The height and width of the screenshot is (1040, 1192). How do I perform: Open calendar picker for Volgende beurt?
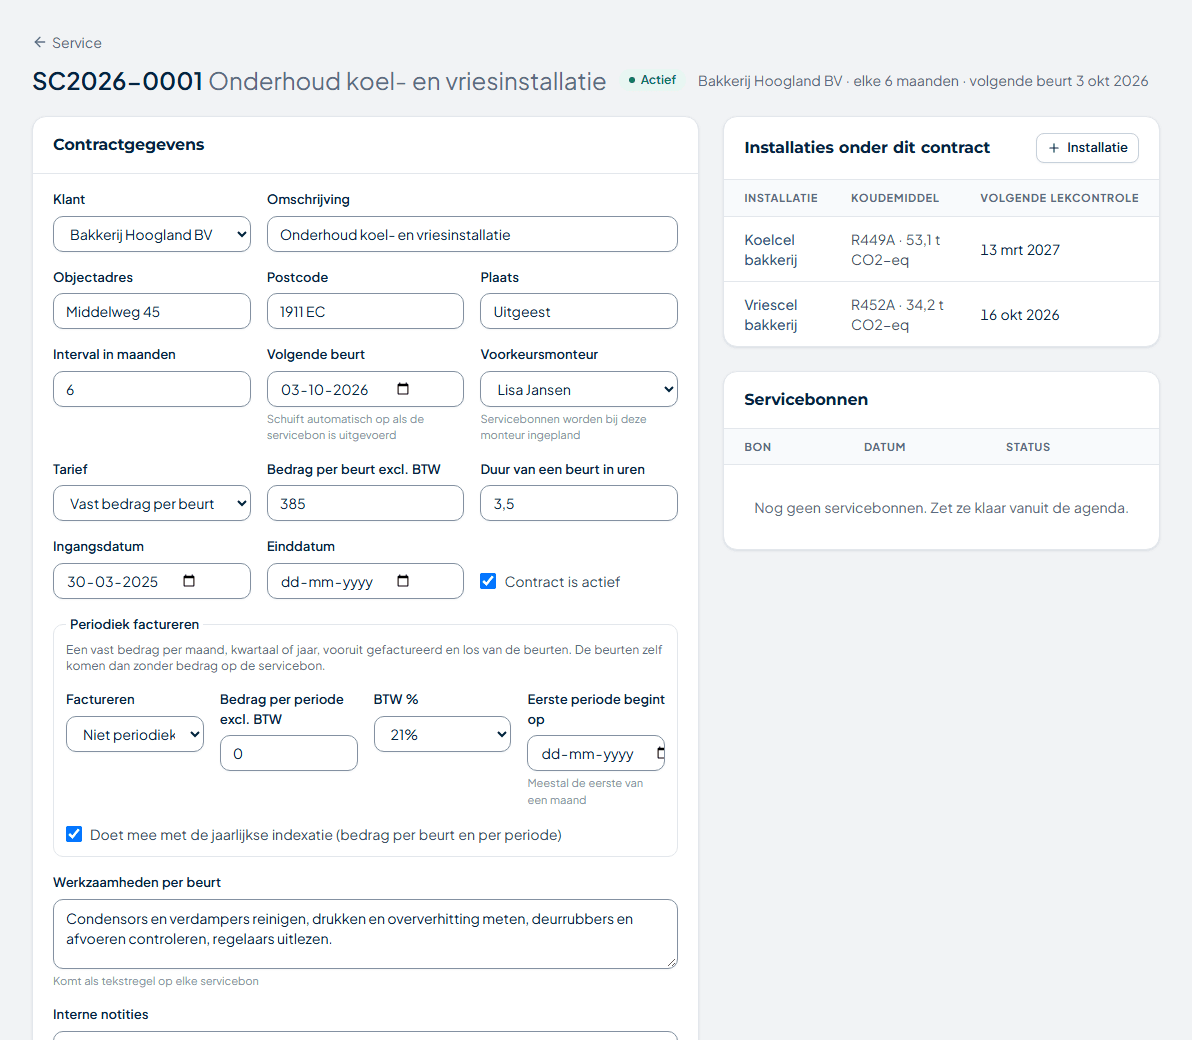pyautogui.click(x=403, y=389)
